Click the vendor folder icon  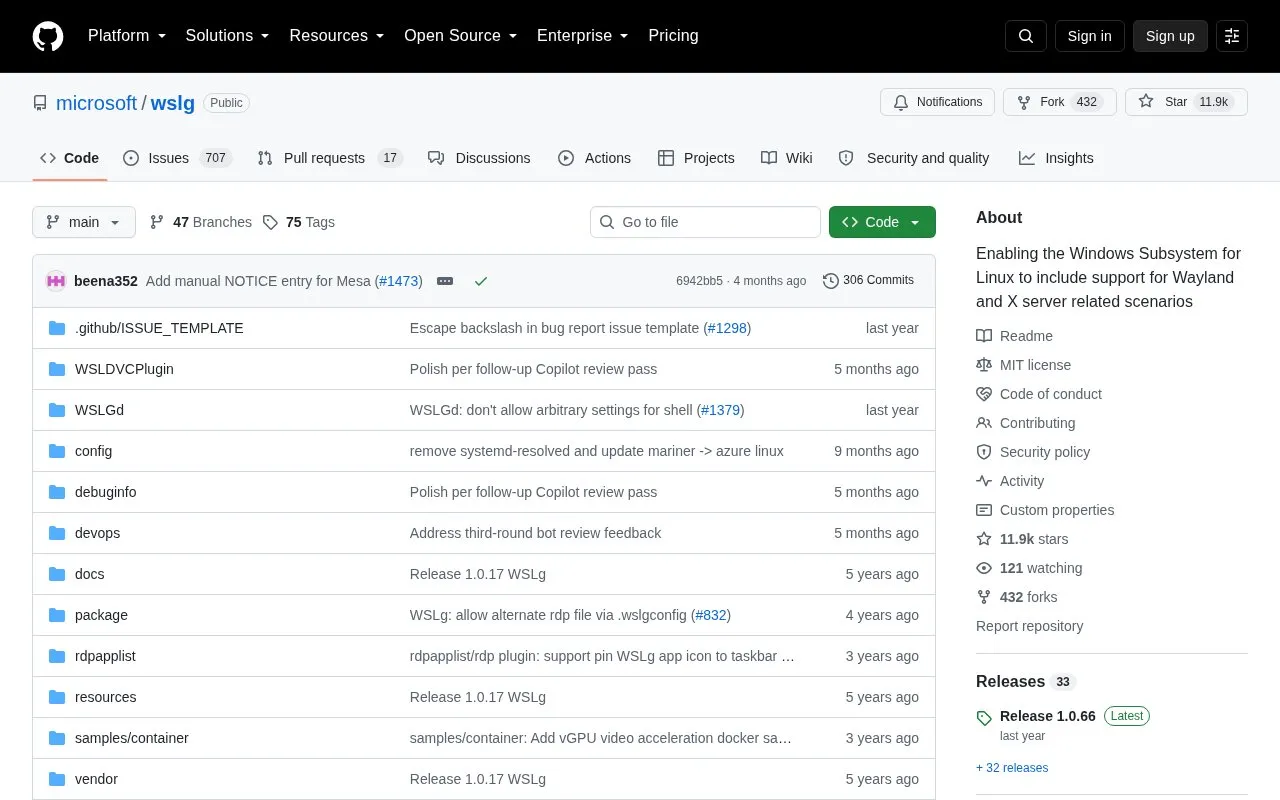(x=57, y=779)
